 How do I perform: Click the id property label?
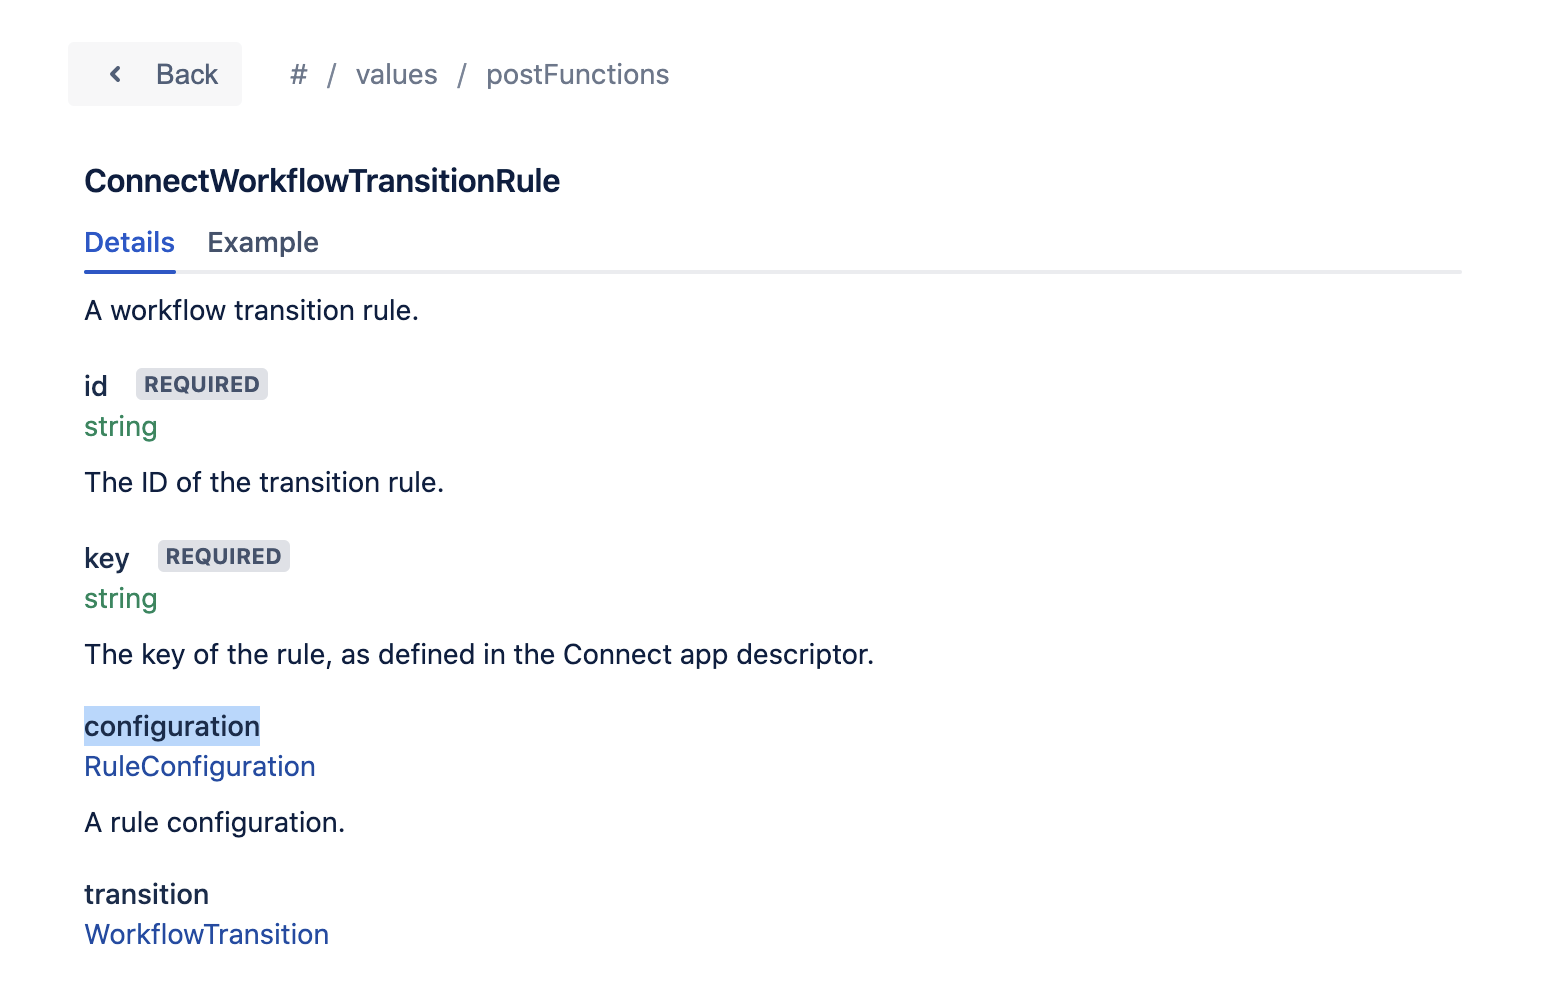point(95,386)
